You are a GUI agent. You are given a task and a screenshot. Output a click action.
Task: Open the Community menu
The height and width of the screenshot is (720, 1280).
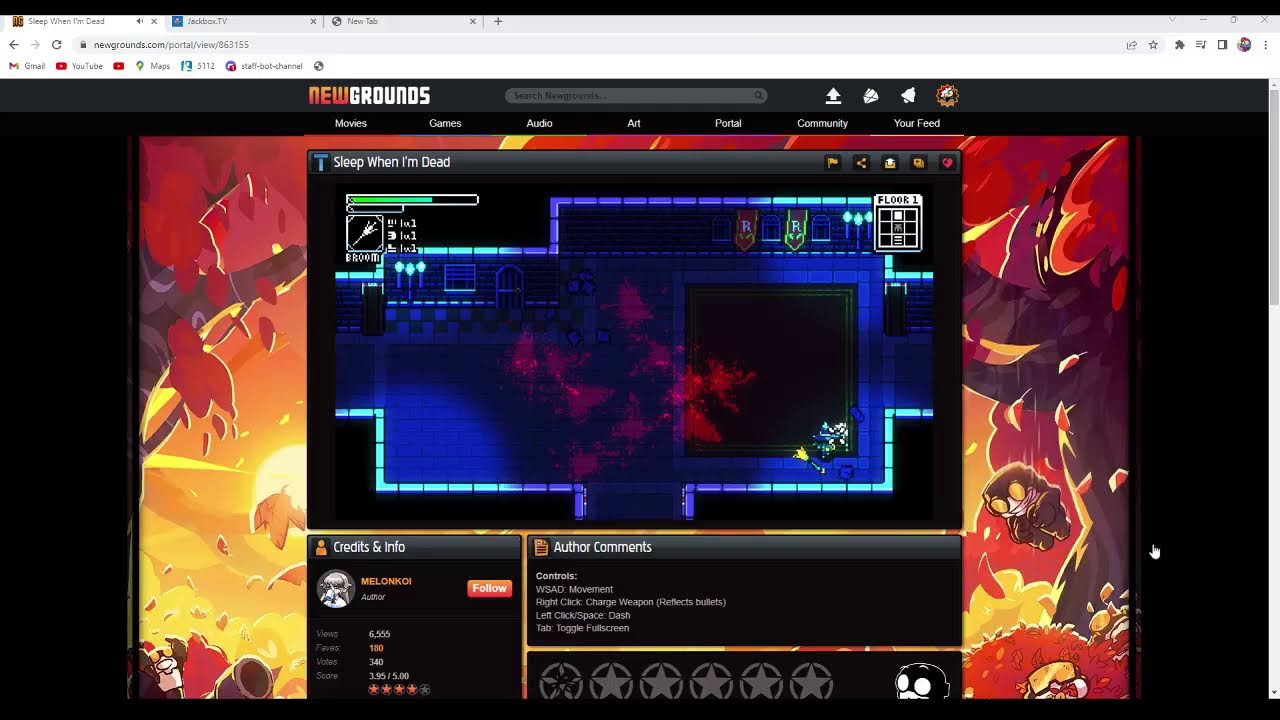click(822, 123)
